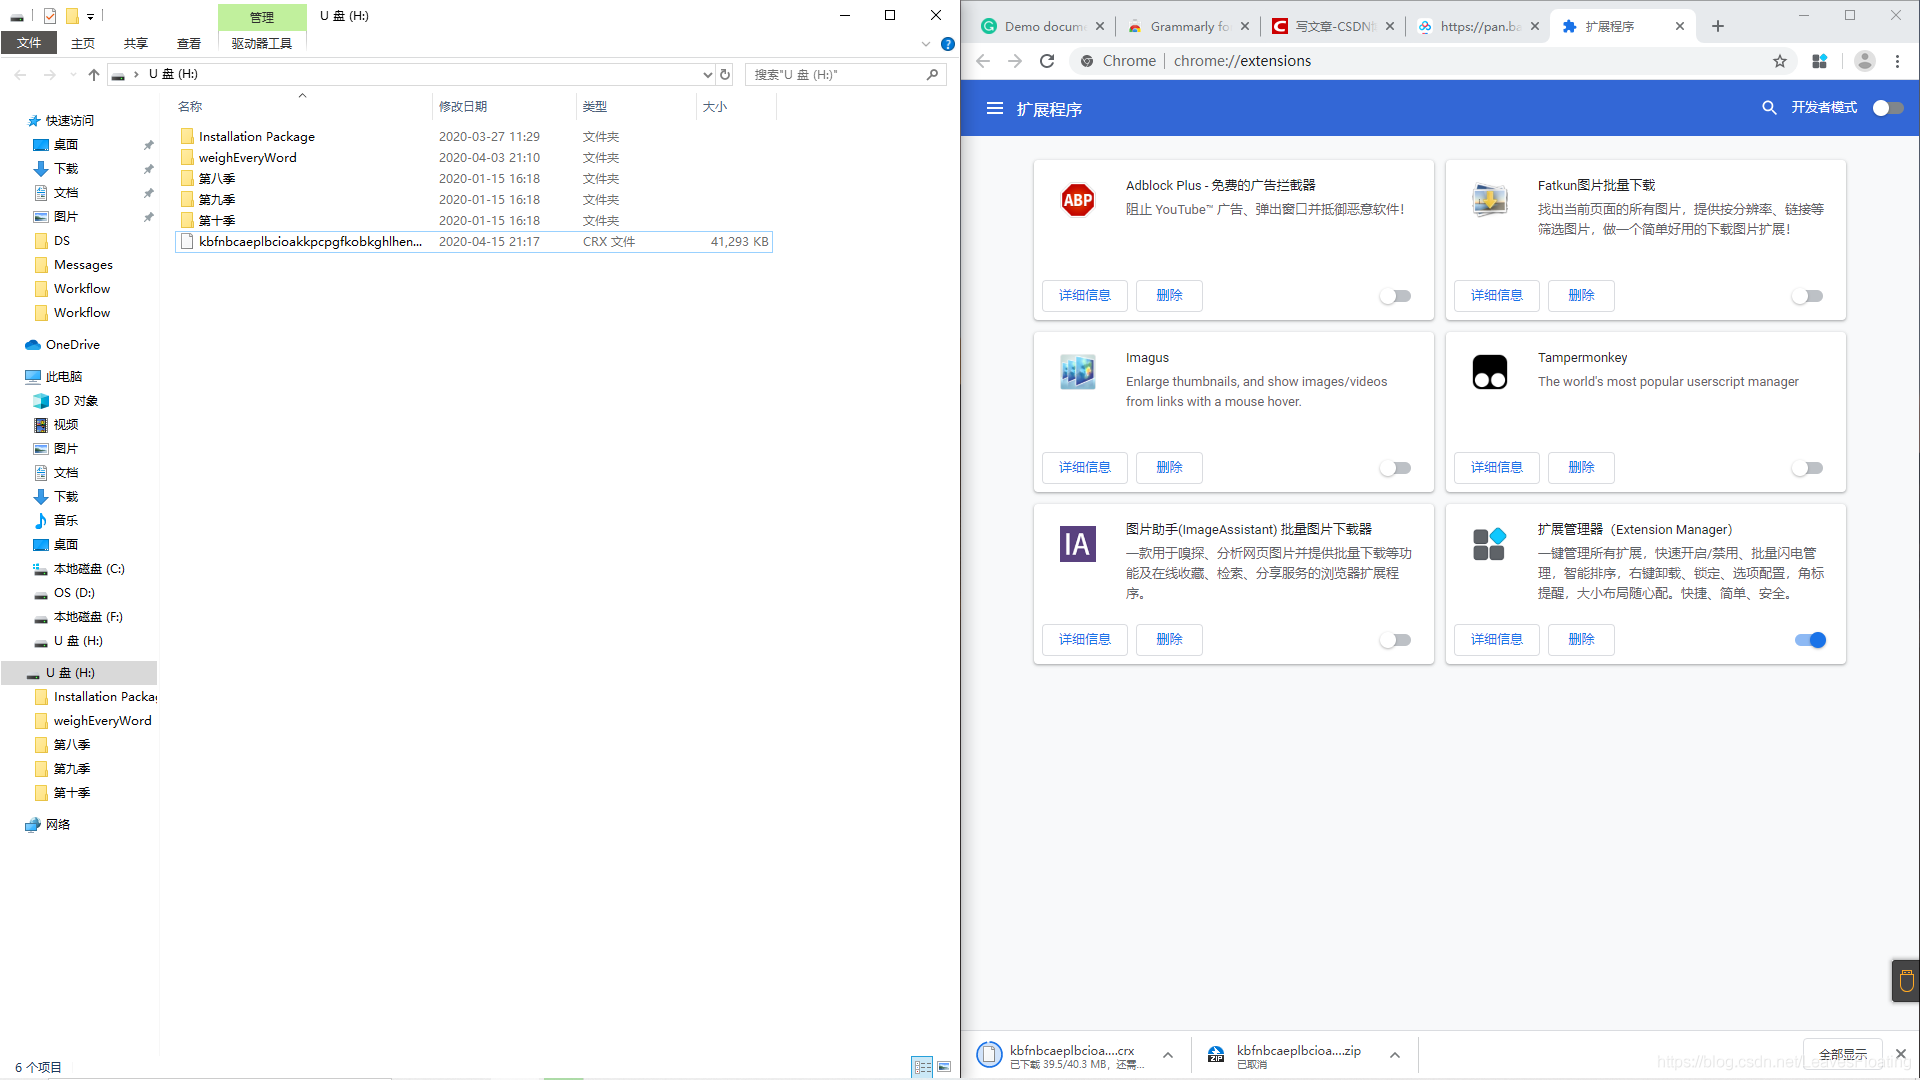Screen dimensions: 1920x1080
Task: Open the zip download options arrow
Action: pyautogui.click(x=1394, y=1055)
